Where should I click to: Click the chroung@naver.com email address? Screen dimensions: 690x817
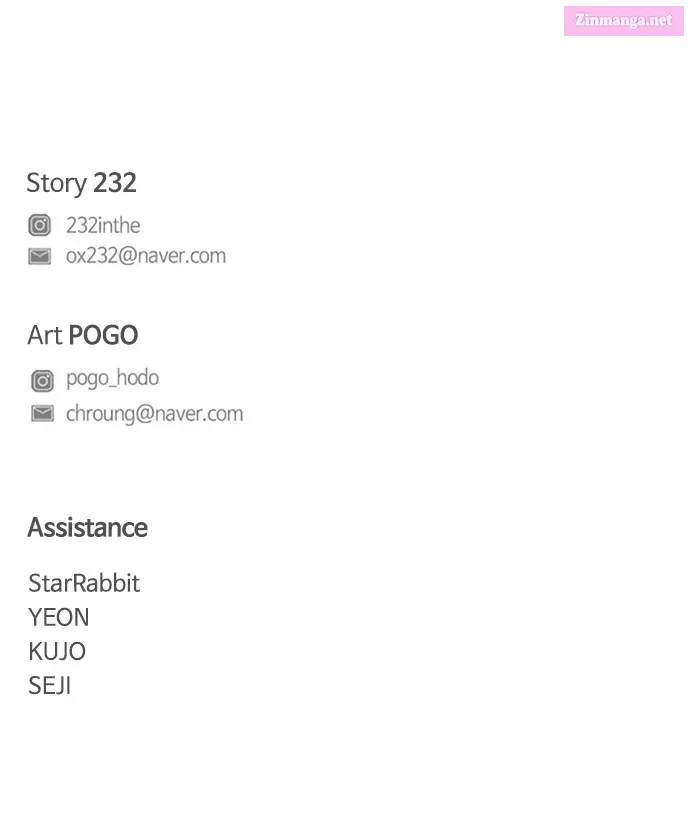154,414
